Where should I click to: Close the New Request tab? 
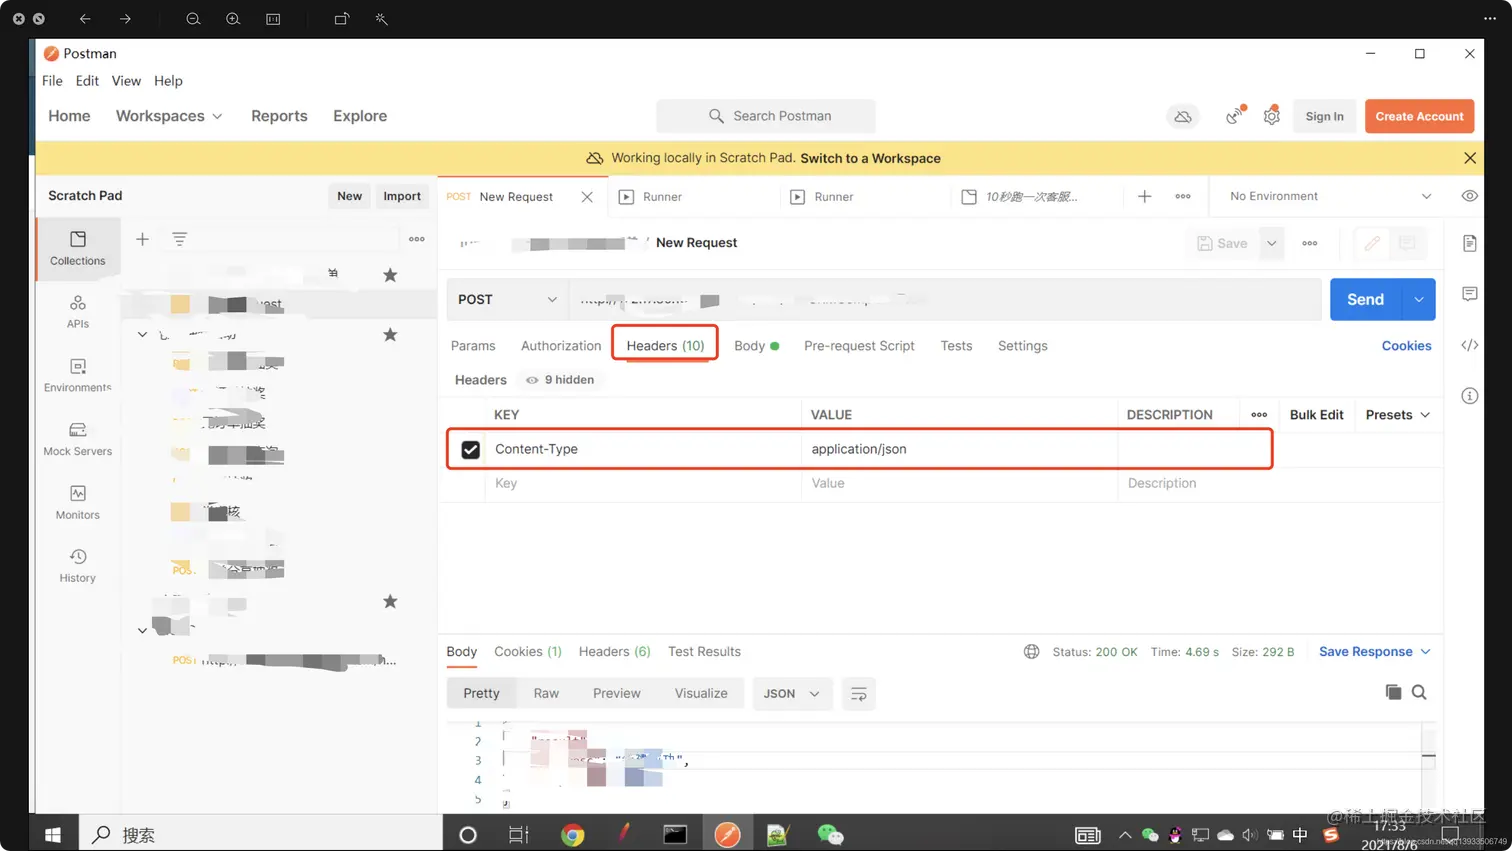coord(587,197)
